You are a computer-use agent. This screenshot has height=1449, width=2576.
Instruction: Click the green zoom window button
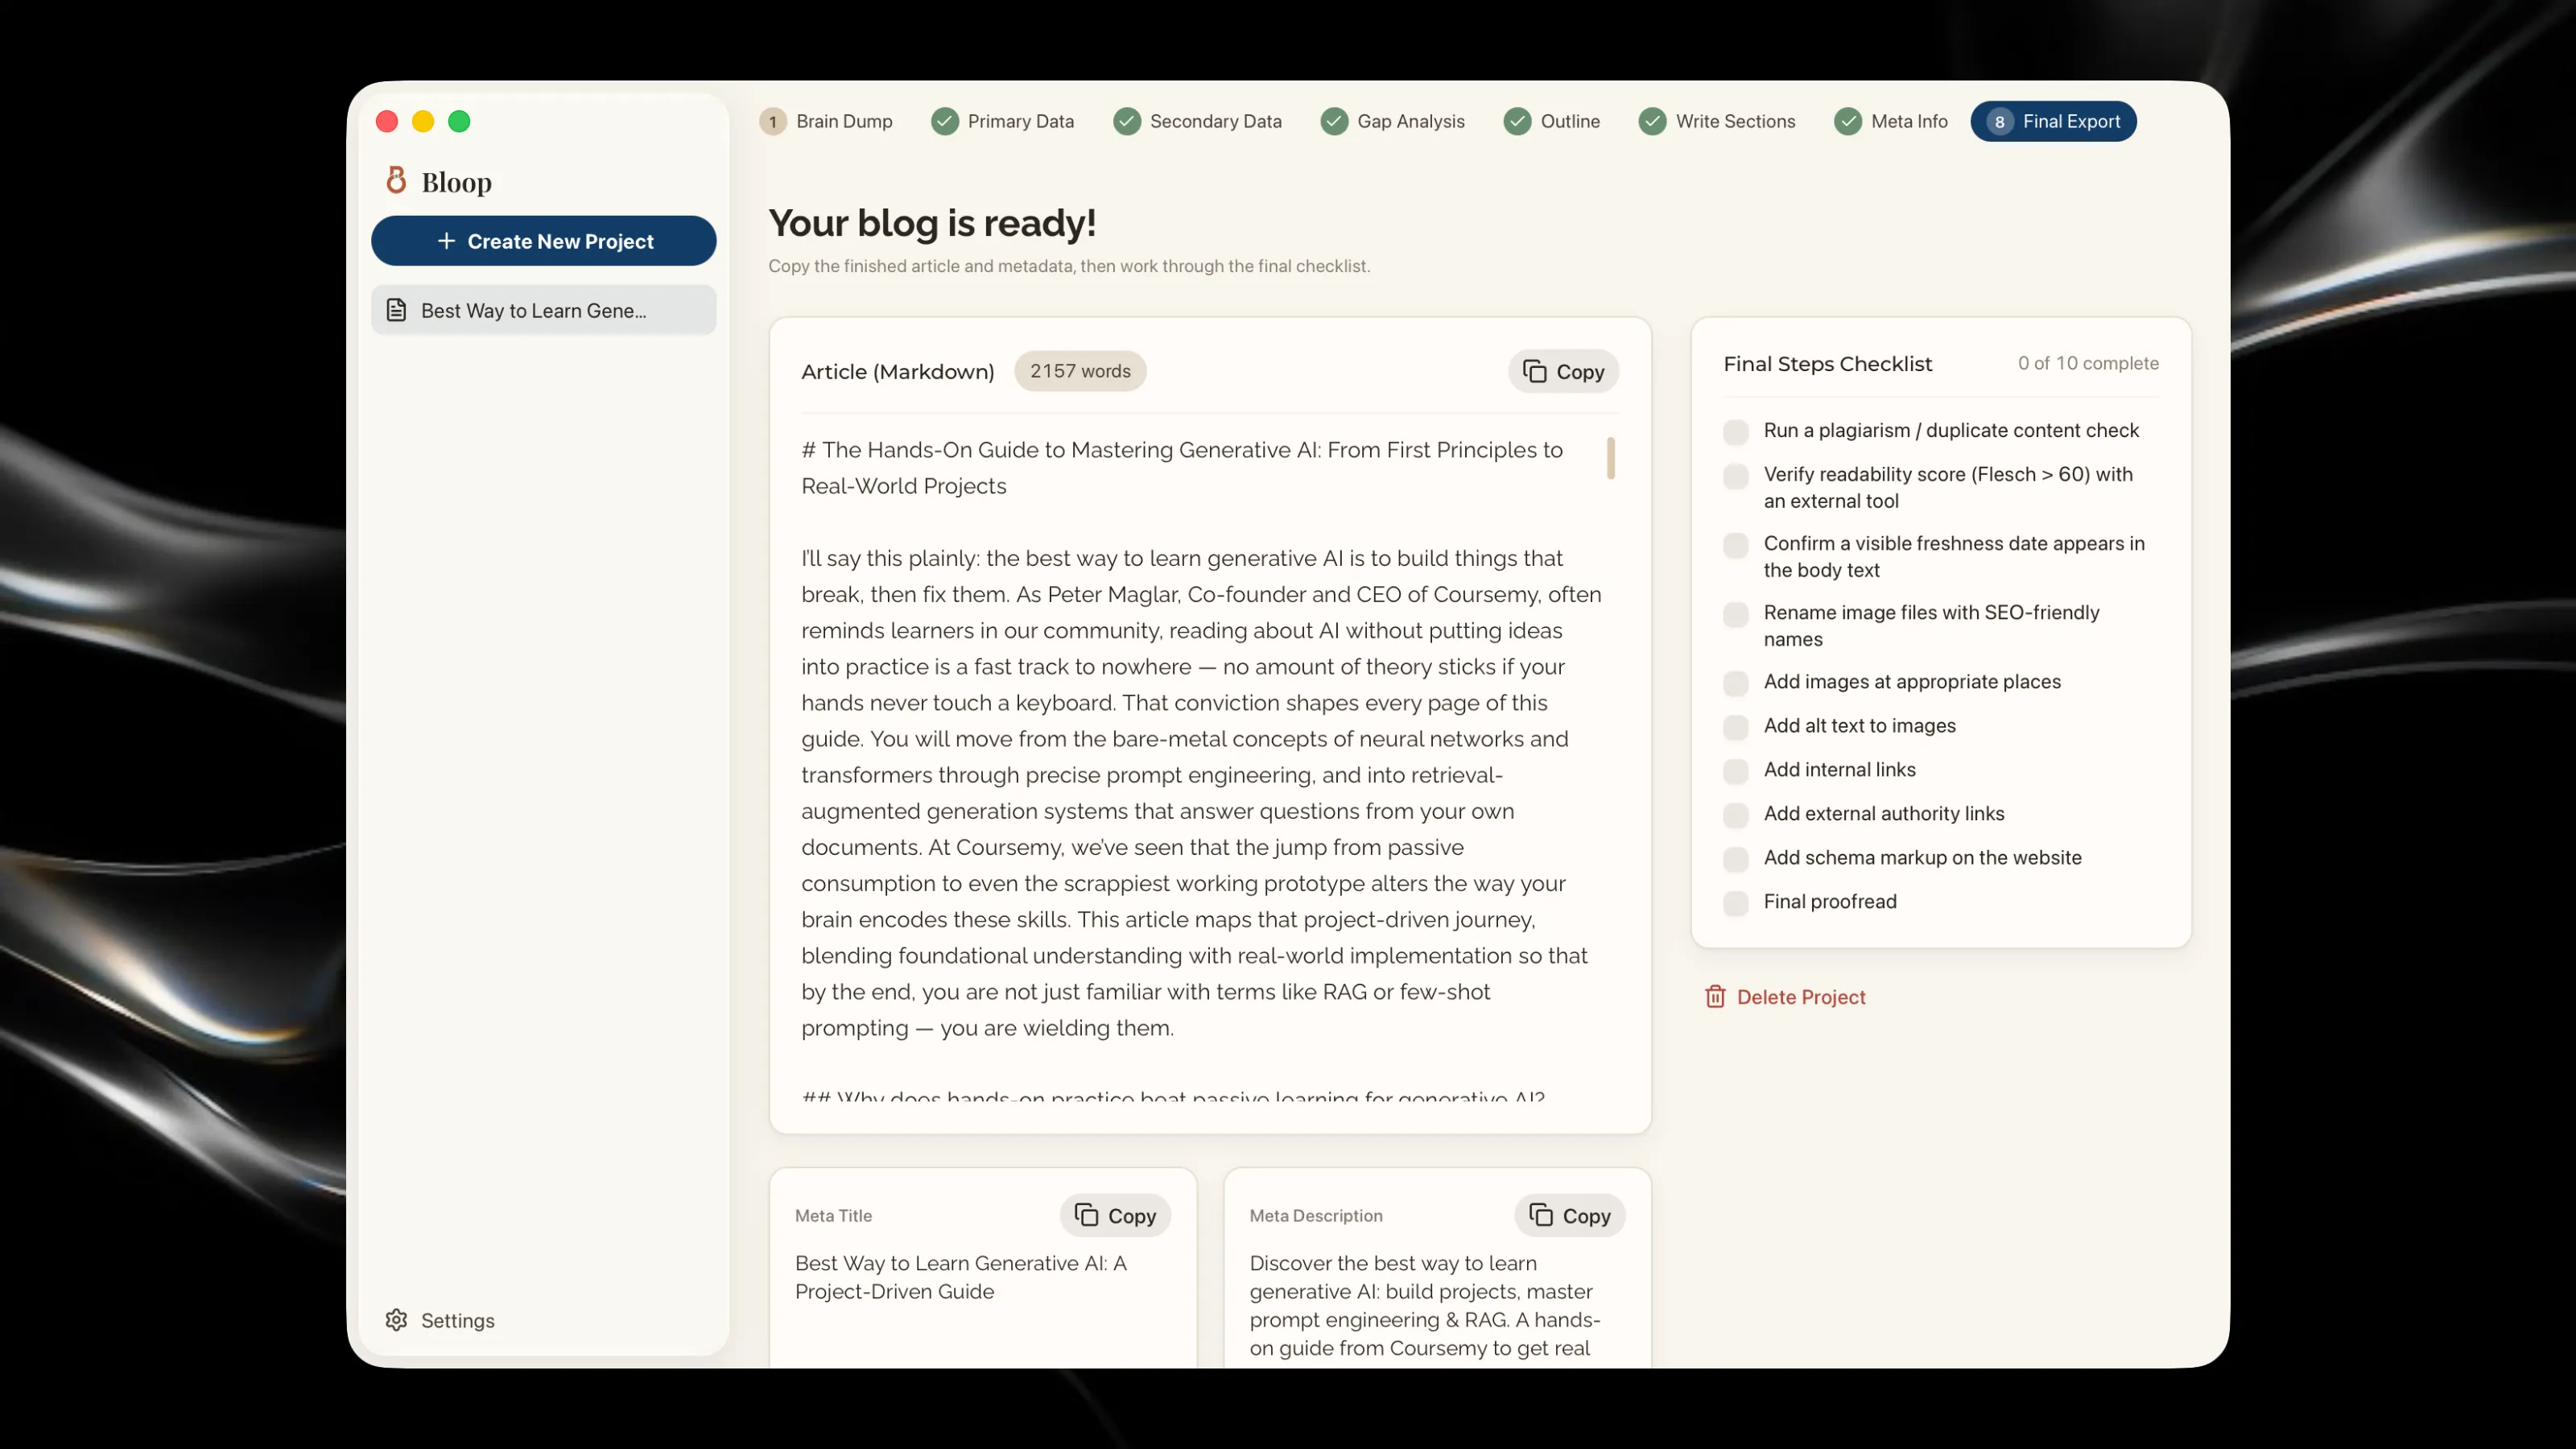459,121
